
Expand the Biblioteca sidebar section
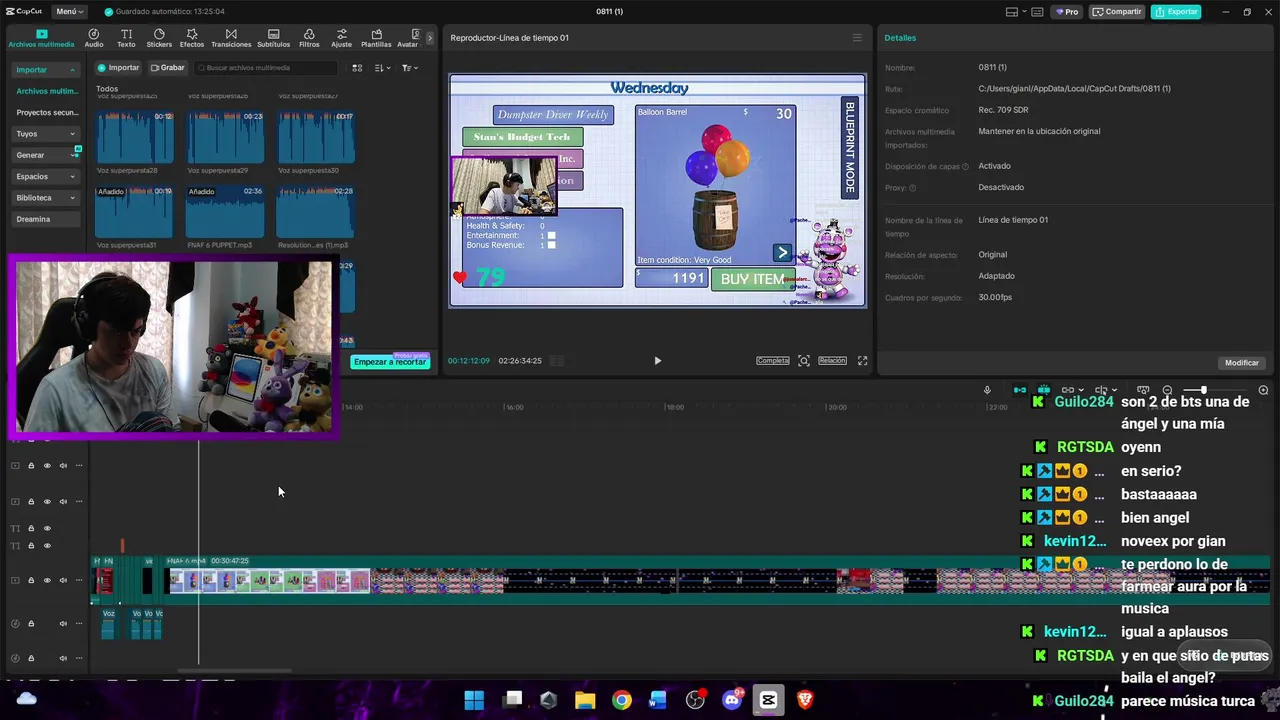(x=46, y=198)
